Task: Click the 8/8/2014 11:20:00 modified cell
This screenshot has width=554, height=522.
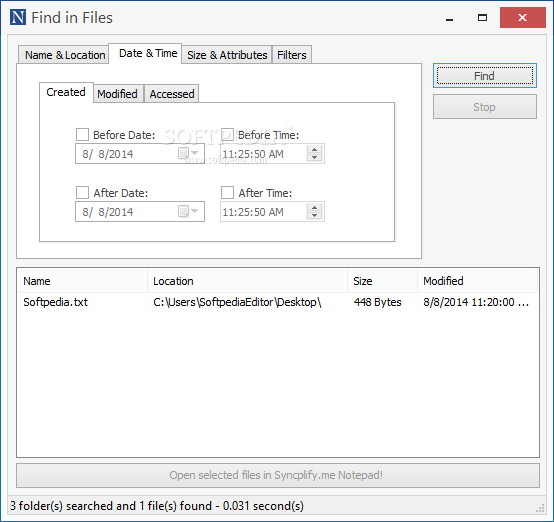Action: [x=476, y=302]
